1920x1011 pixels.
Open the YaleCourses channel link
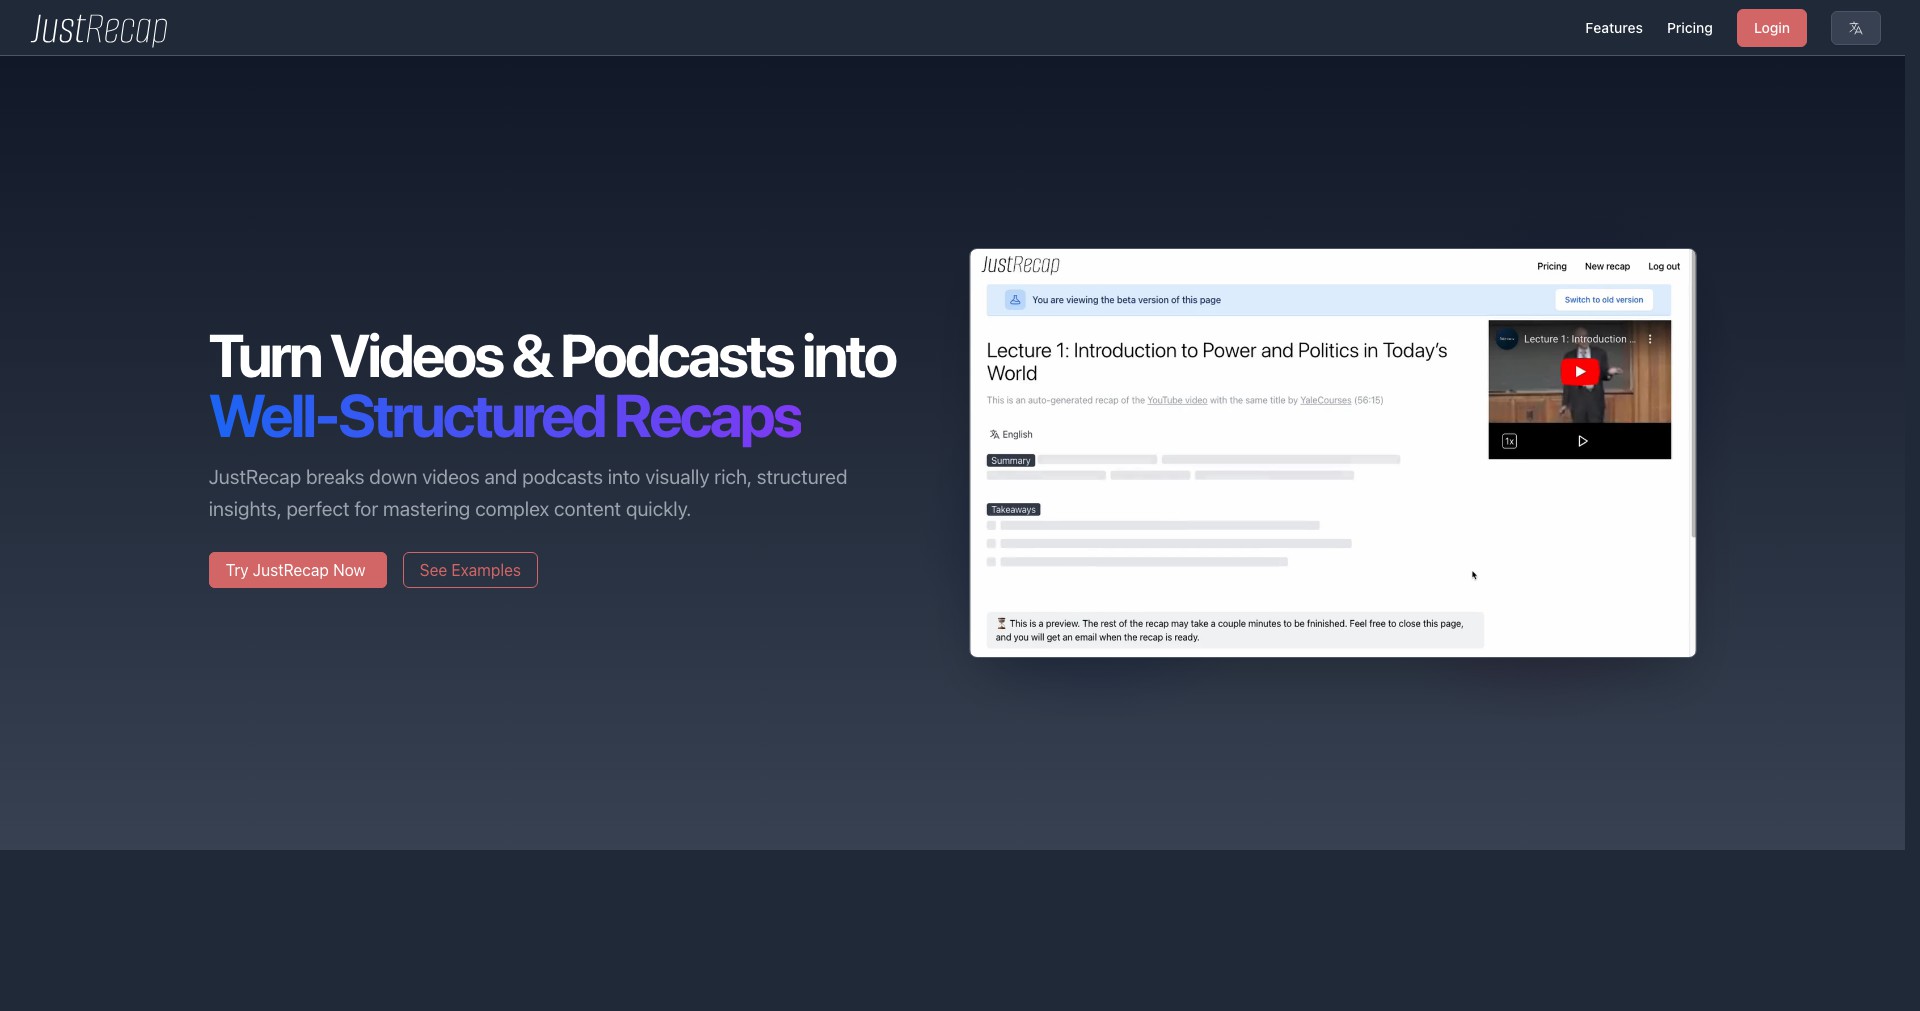click(1325, 400)
